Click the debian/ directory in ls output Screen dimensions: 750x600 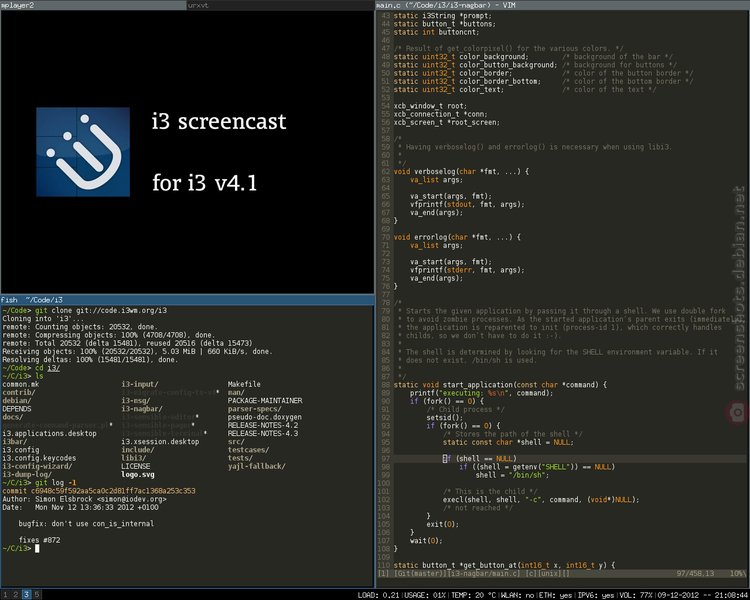tap(17, 400)
